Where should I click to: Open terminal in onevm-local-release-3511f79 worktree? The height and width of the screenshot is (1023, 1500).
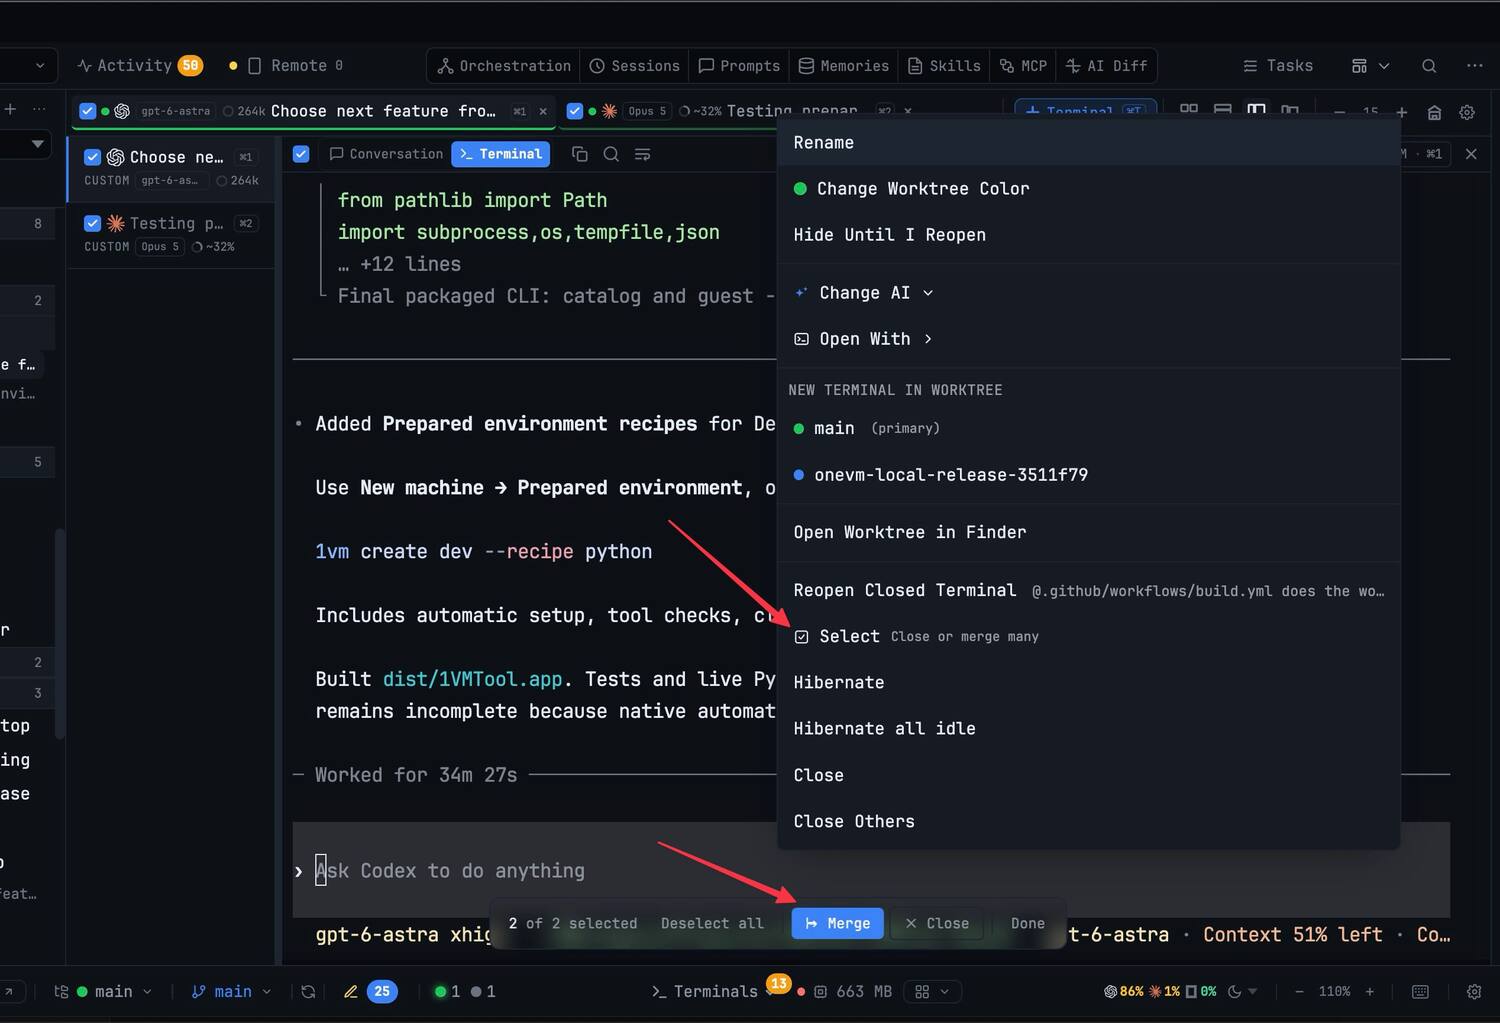pyautogui.click(x=1088, y=474)
